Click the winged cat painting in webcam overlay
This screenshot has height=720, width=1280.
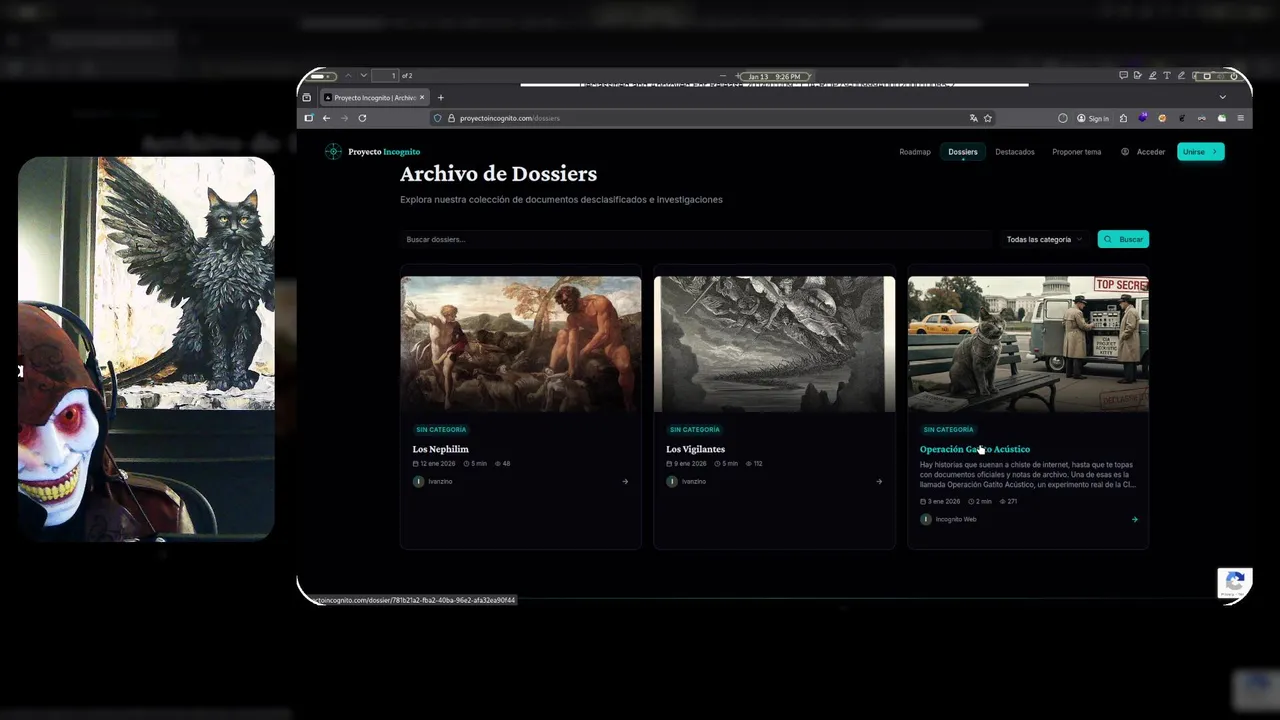pos(186,283)
